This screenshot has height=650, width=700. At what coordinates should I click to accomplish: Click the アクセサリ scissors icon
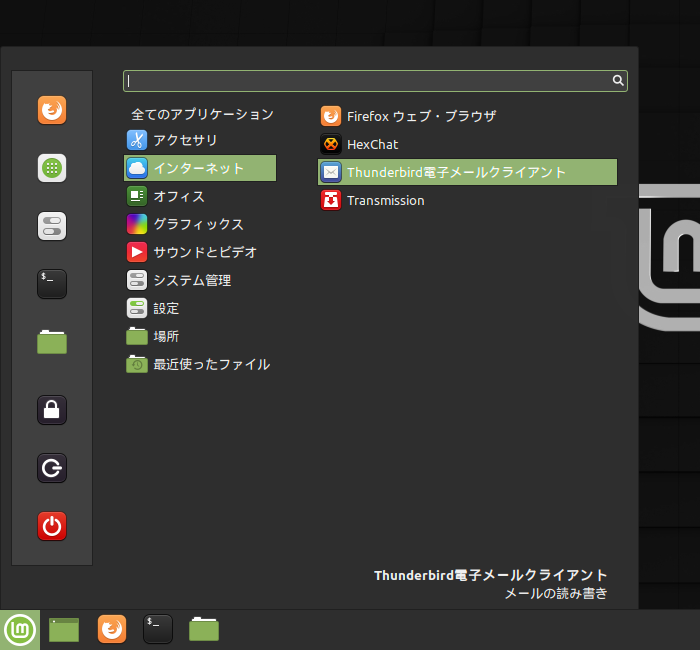point(137,140)
